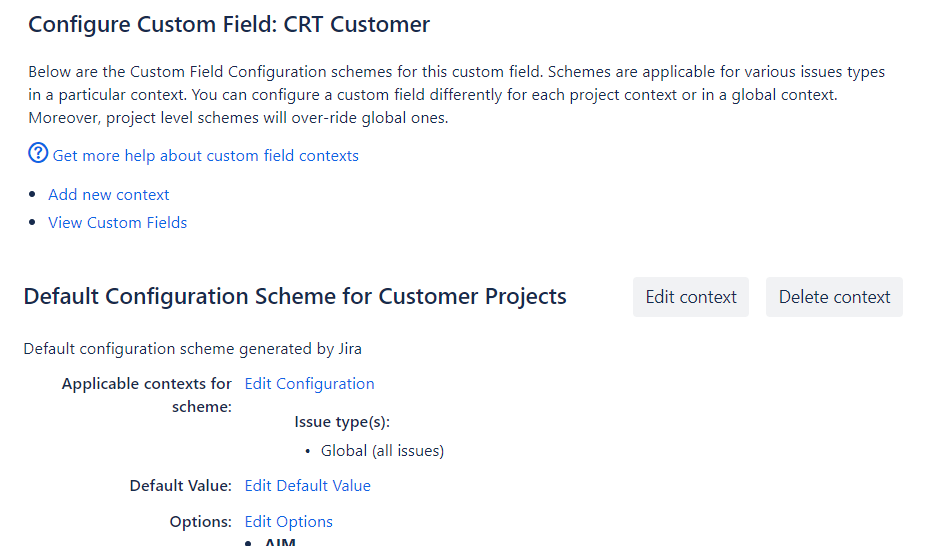Select the 'Global (all issues)' list item
The image size is (947, 546).
pyautogui.click(x=382, y=451)
